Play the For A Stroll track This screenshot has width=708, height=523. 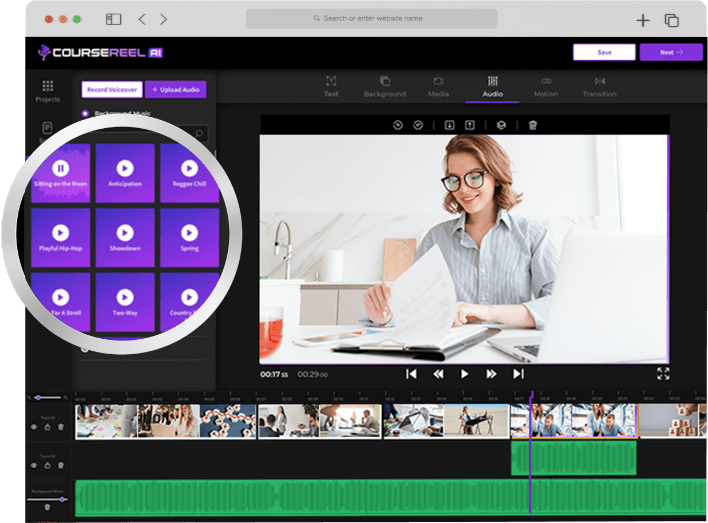coord(61,297)
